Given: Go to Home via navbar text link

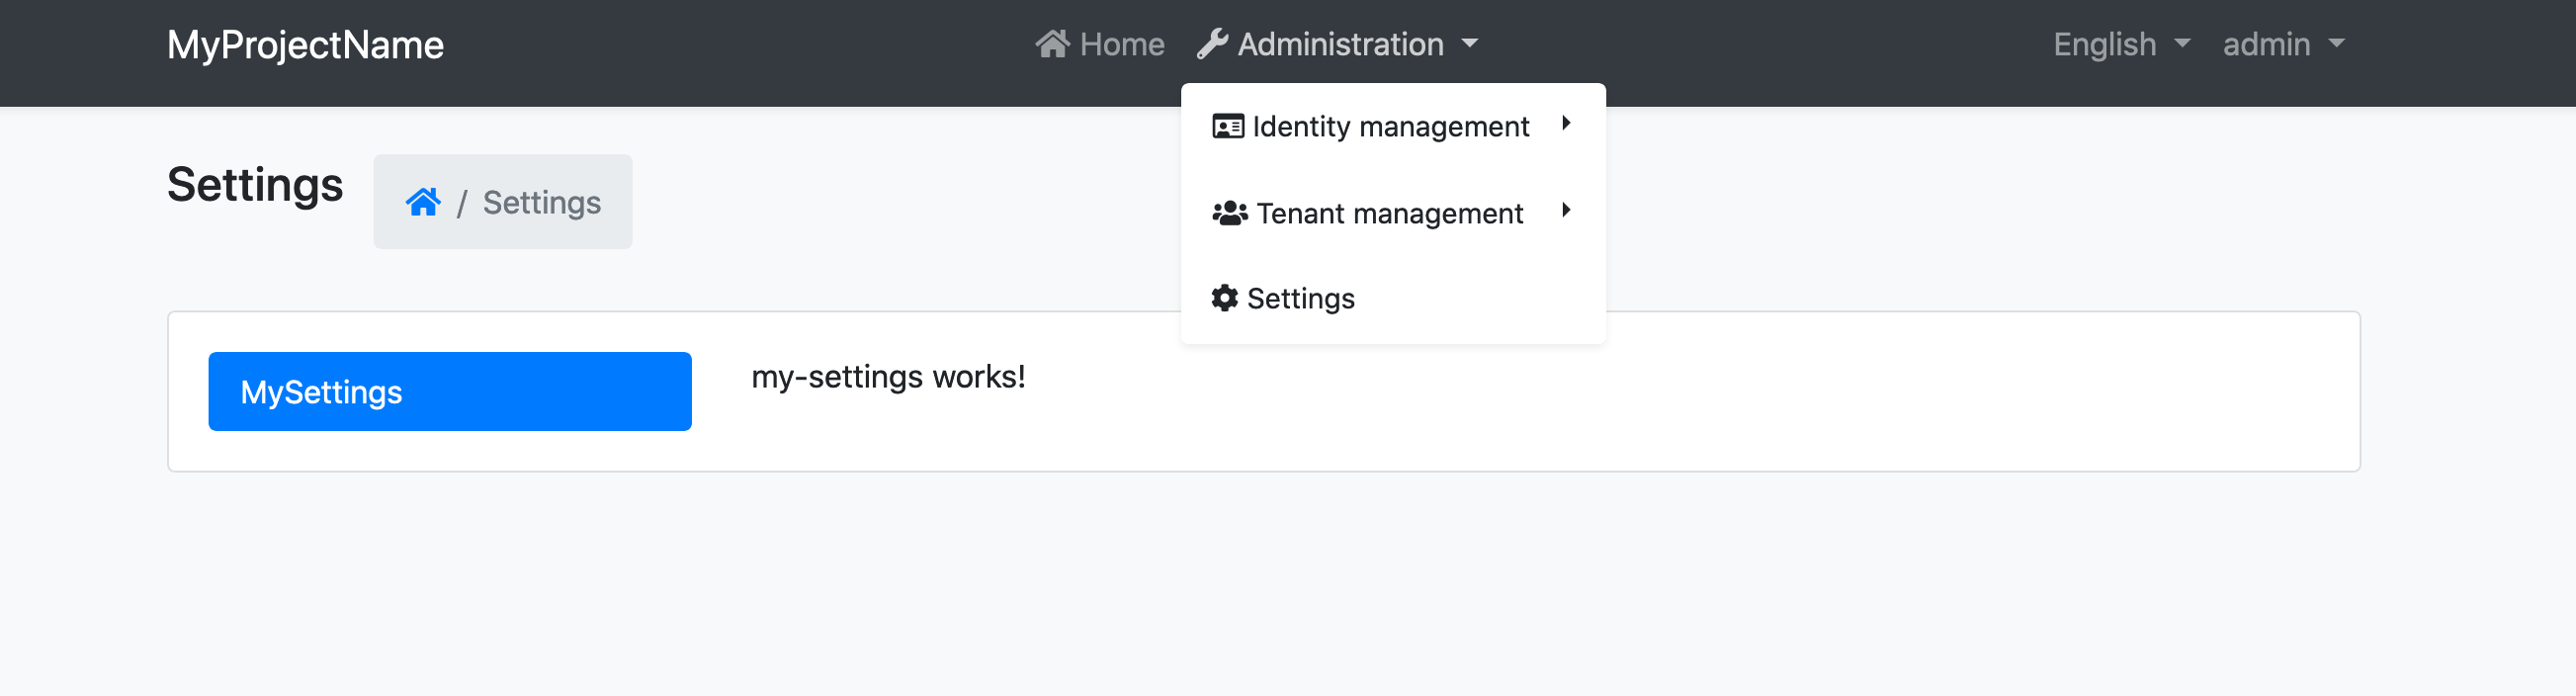Looking at the screenshot, I should 1122,44.
